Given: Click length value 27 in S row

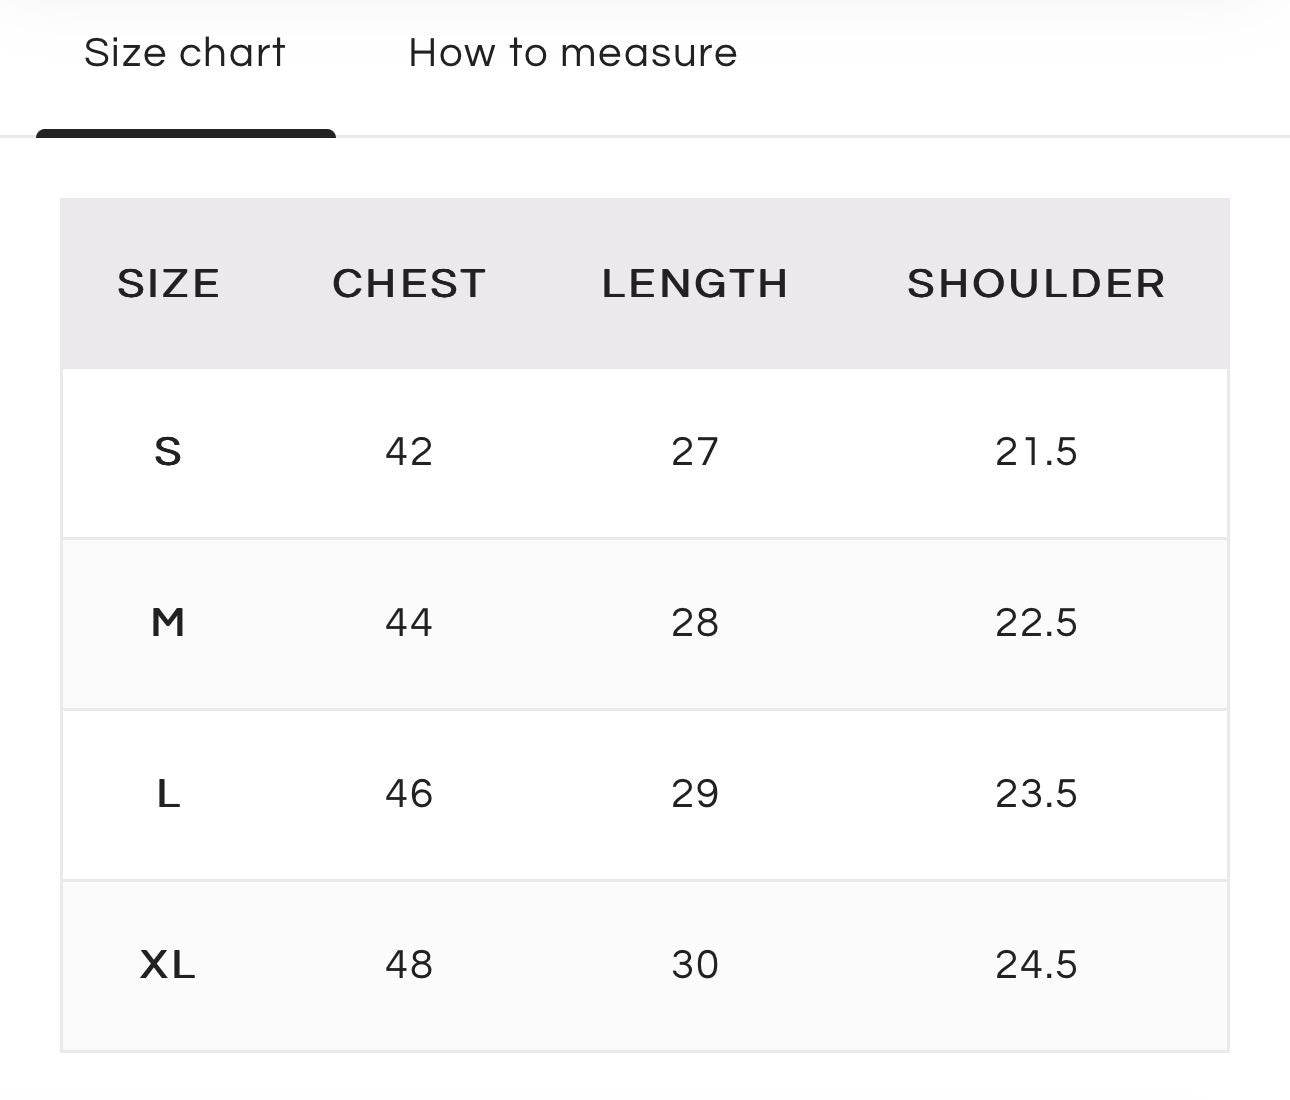Looking at the screenshot, I should (695, 452).
